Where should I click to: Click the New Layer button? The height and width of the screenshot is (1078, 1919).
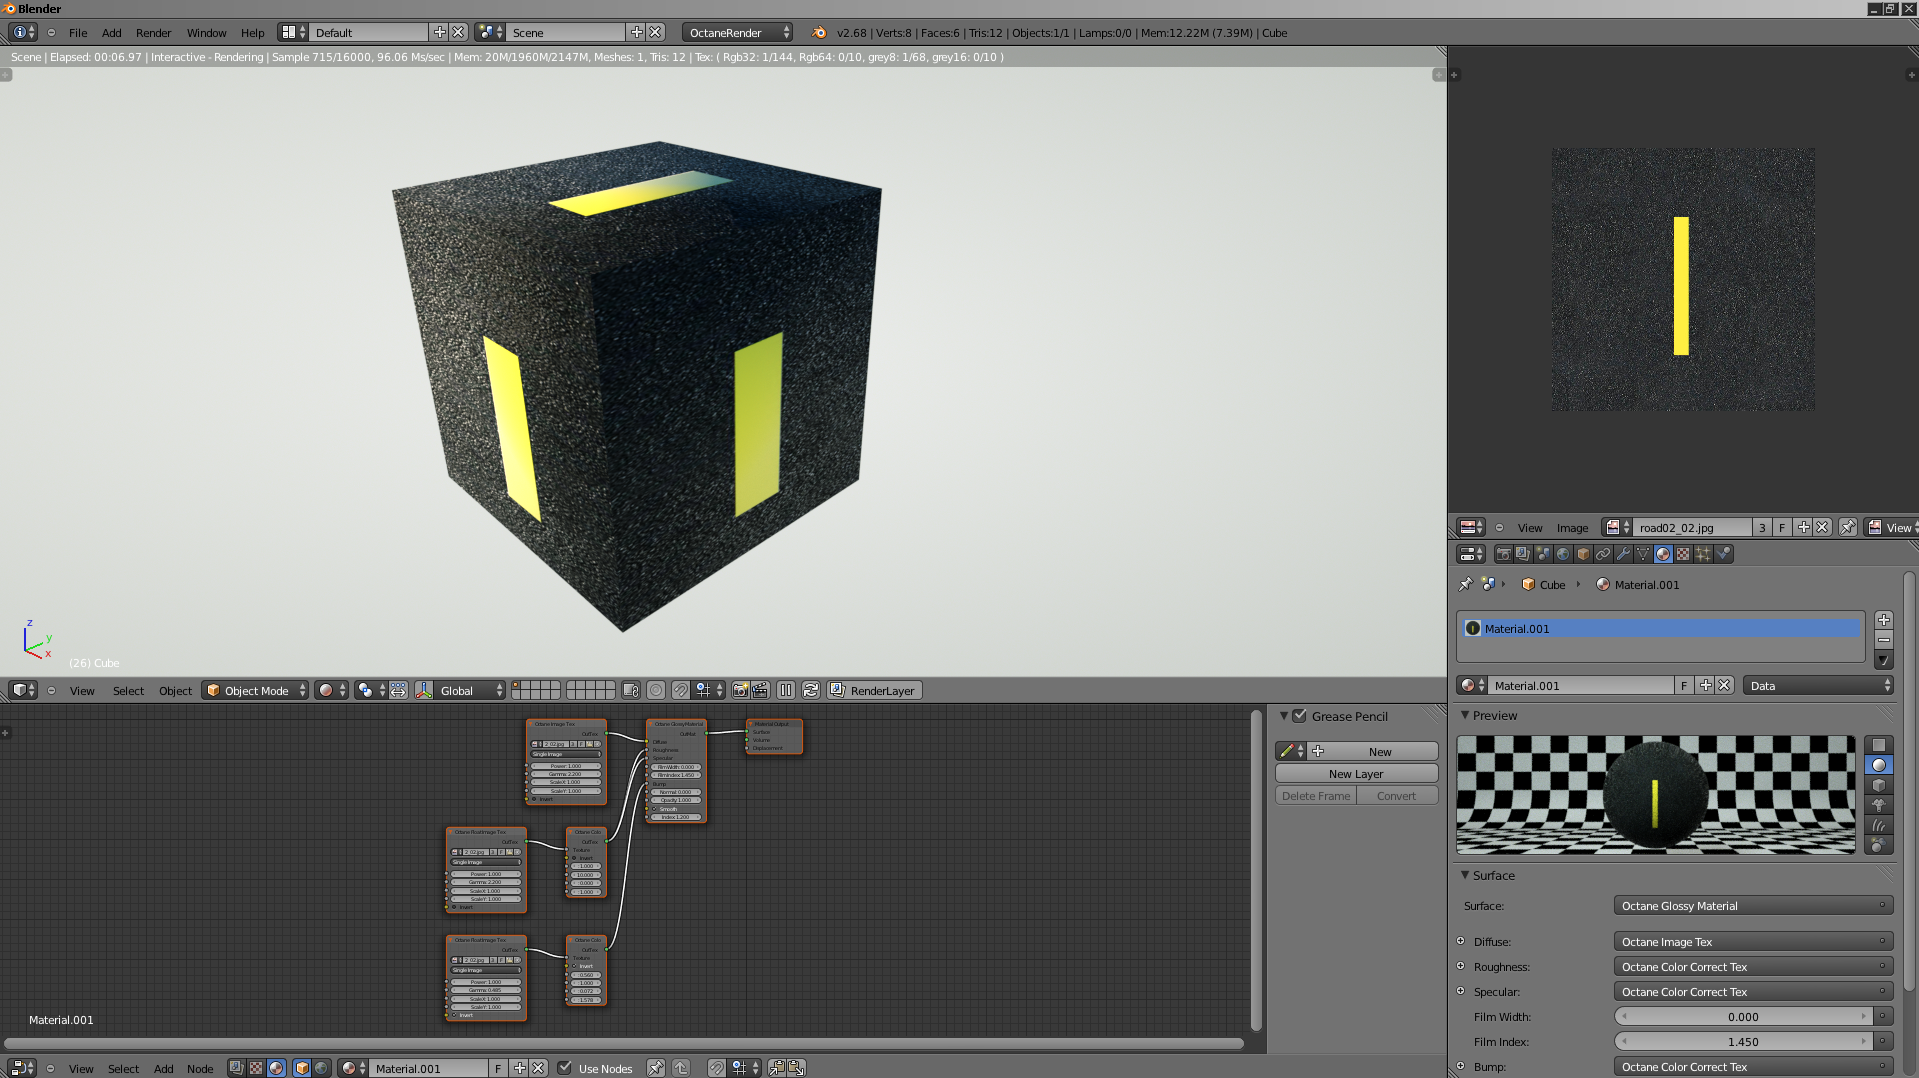[x=1356, y=773]
